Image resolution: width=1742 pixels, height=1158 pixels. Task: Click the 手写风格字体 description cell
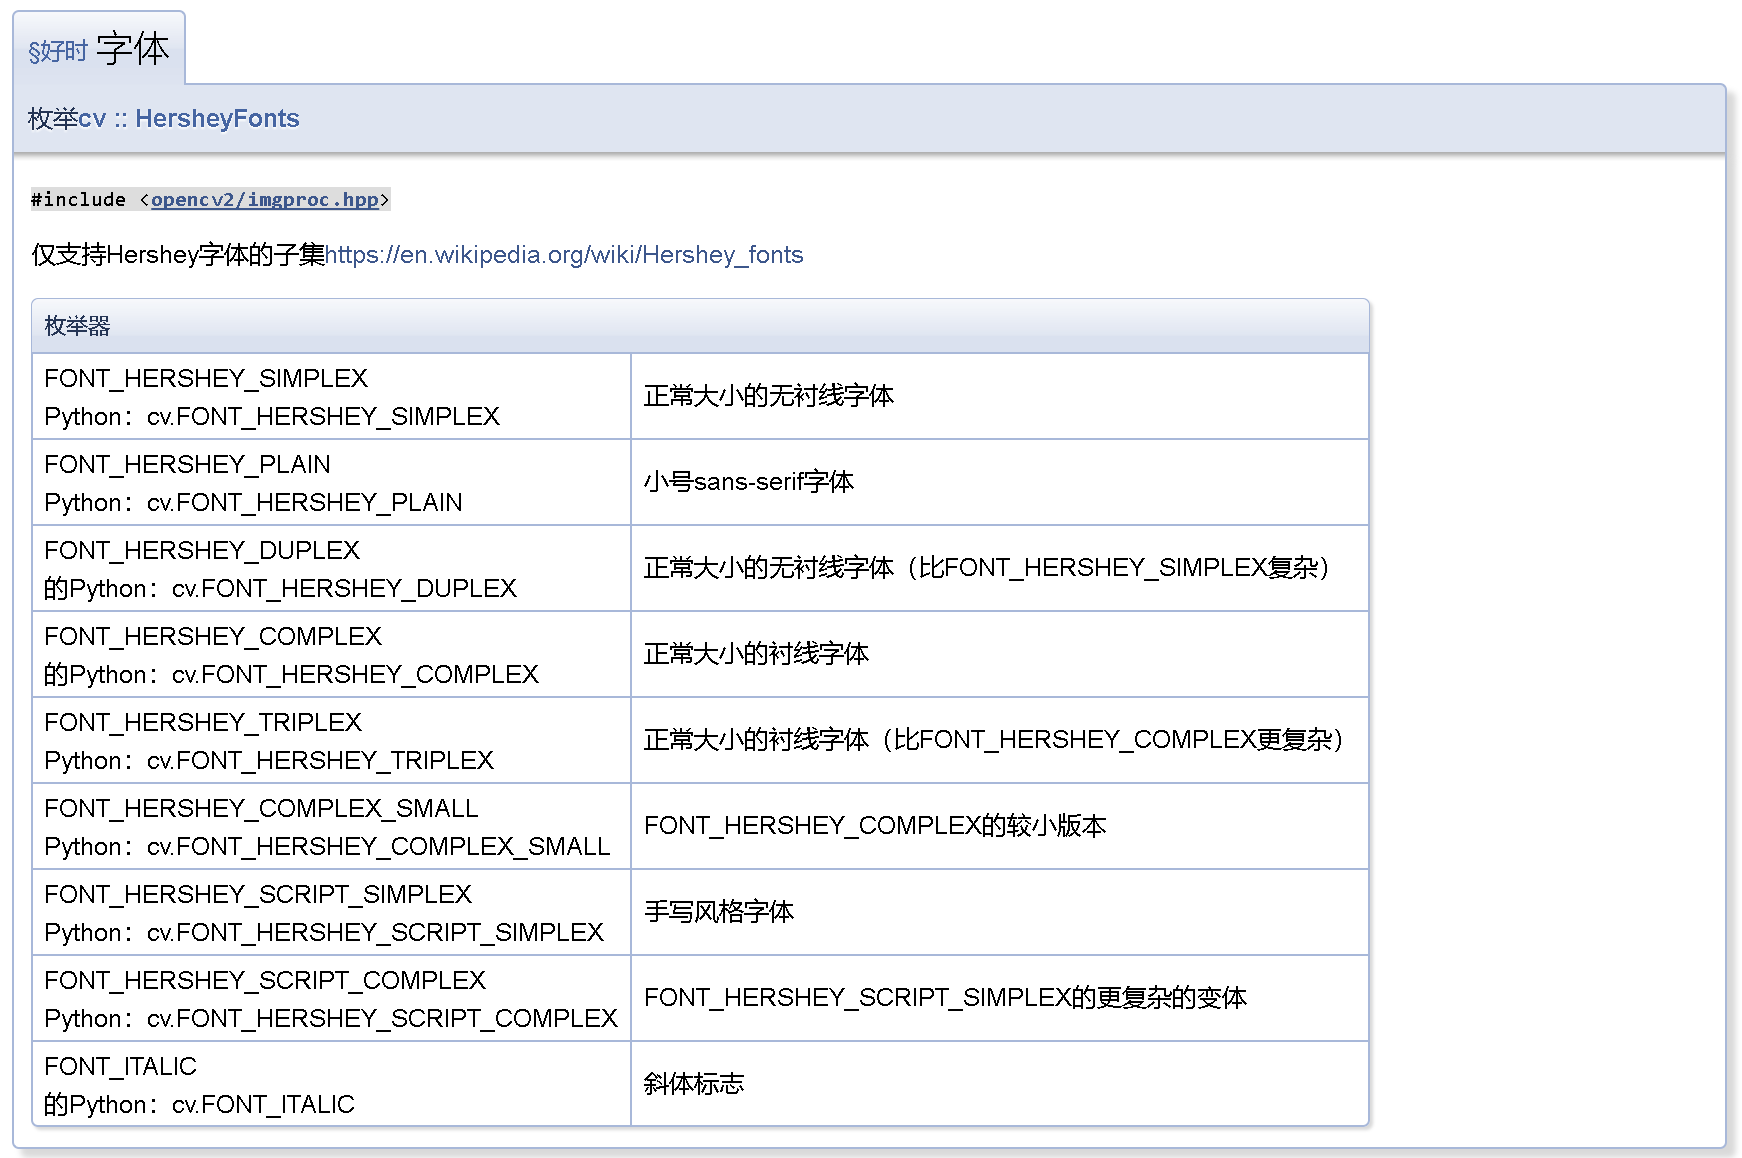click(720, 912)
